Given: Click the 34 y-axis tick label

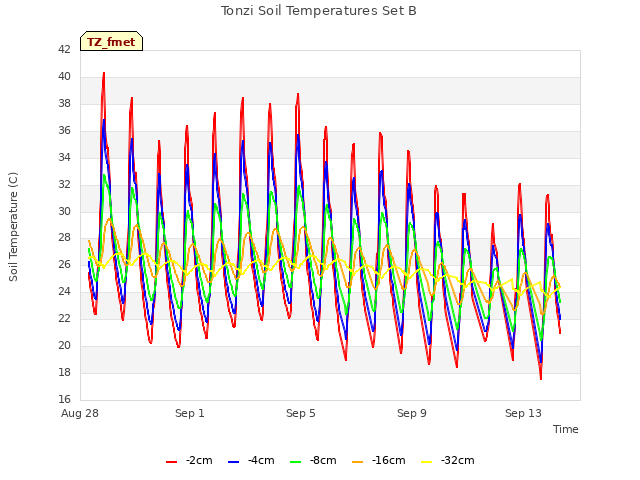Looking at the screenshot, I should tap(64, 157).
